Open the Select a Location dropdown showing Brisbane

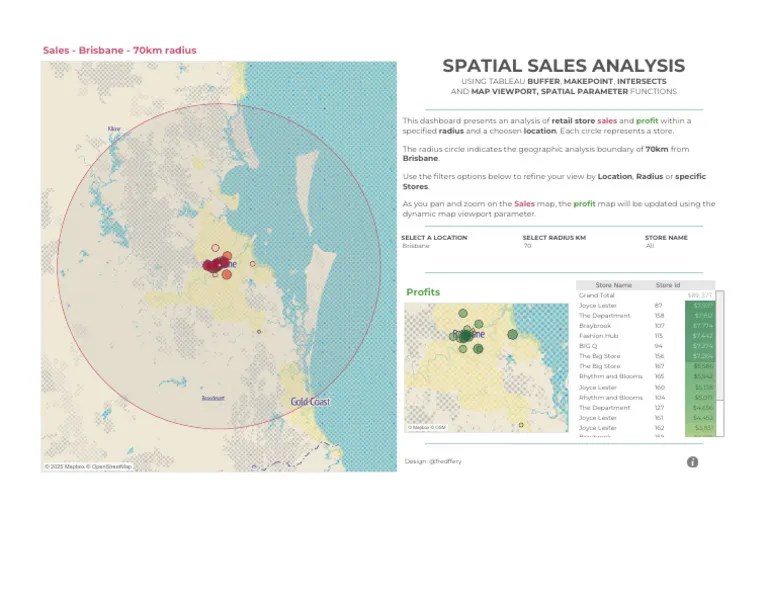[x=416, y=246]
